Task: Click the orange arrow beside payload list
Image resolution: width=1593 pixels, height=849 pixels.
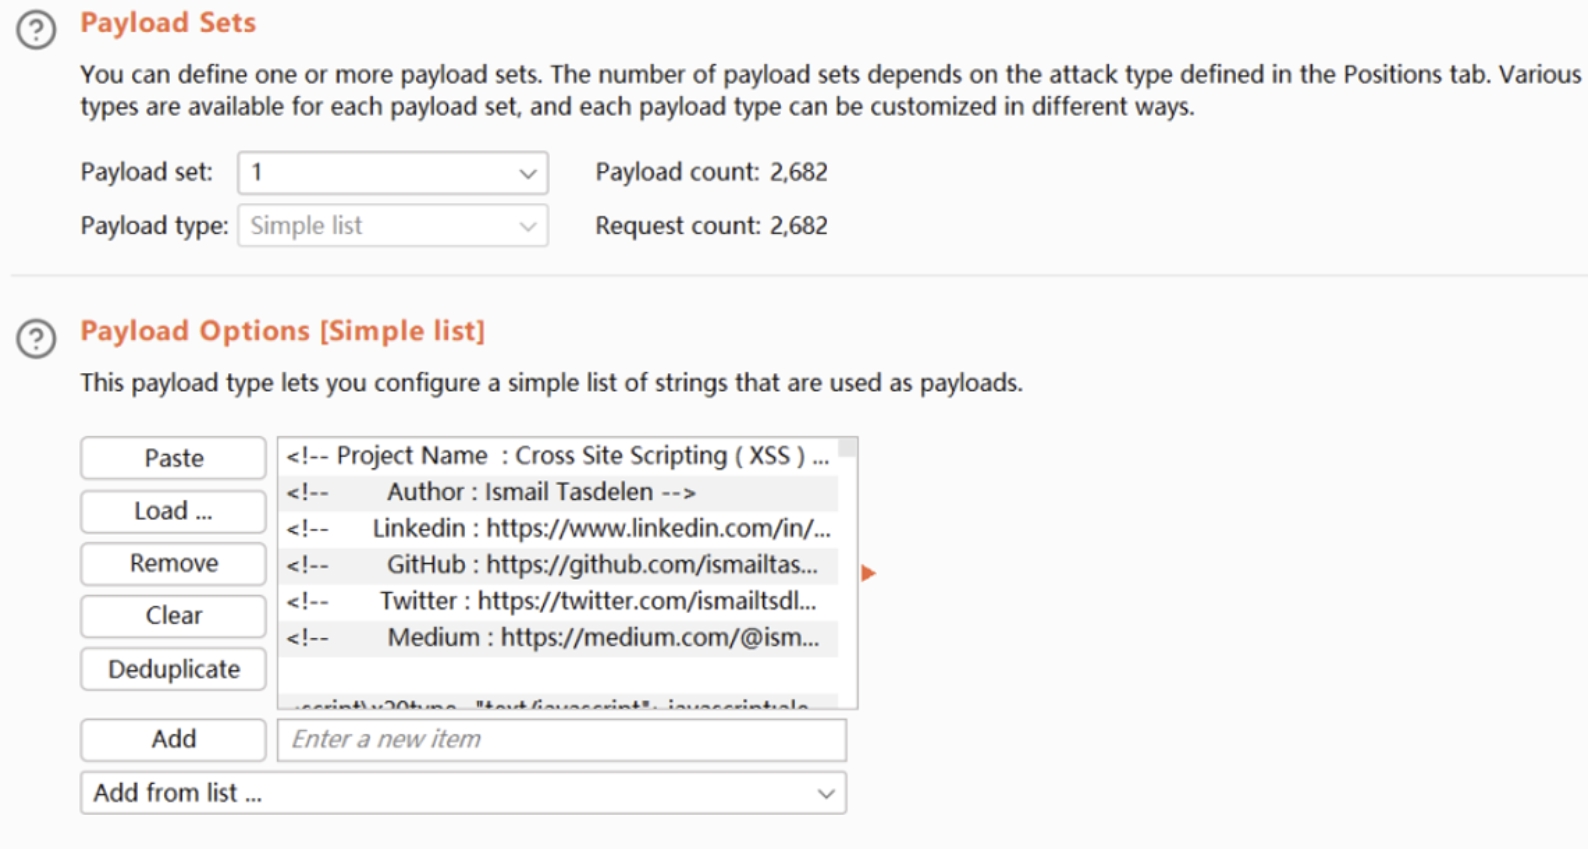Action: [x=868, y=573]
